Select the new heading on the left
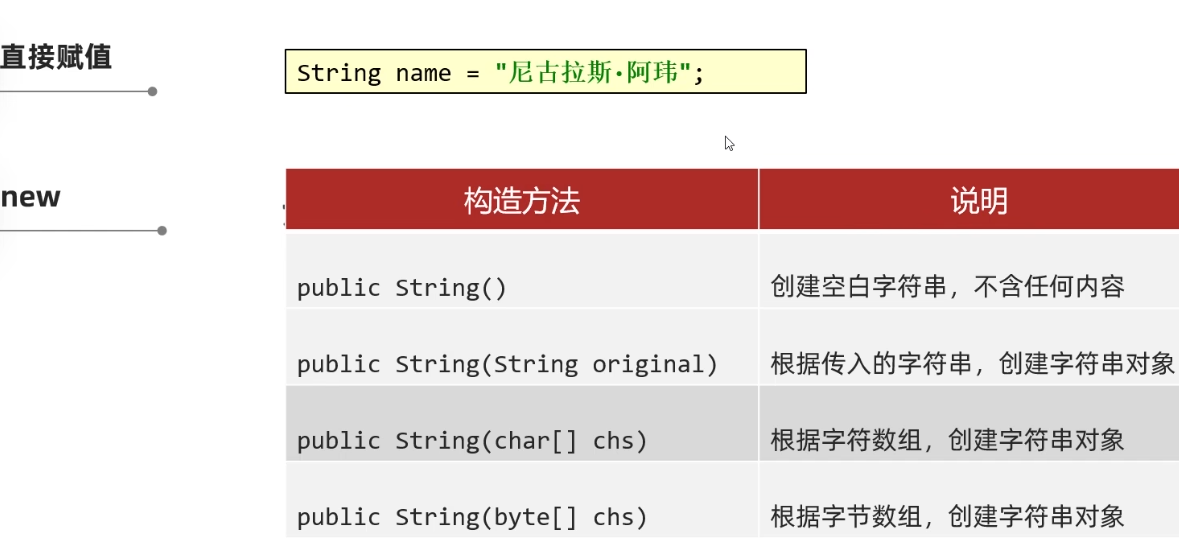This screenshot has width=1179, height=547. [31, 197]
